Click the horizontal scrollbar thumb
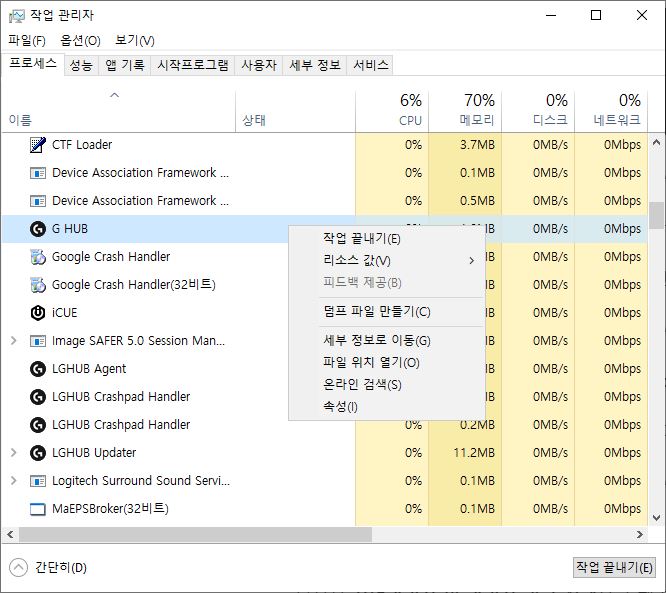 [x=195, y=534]
